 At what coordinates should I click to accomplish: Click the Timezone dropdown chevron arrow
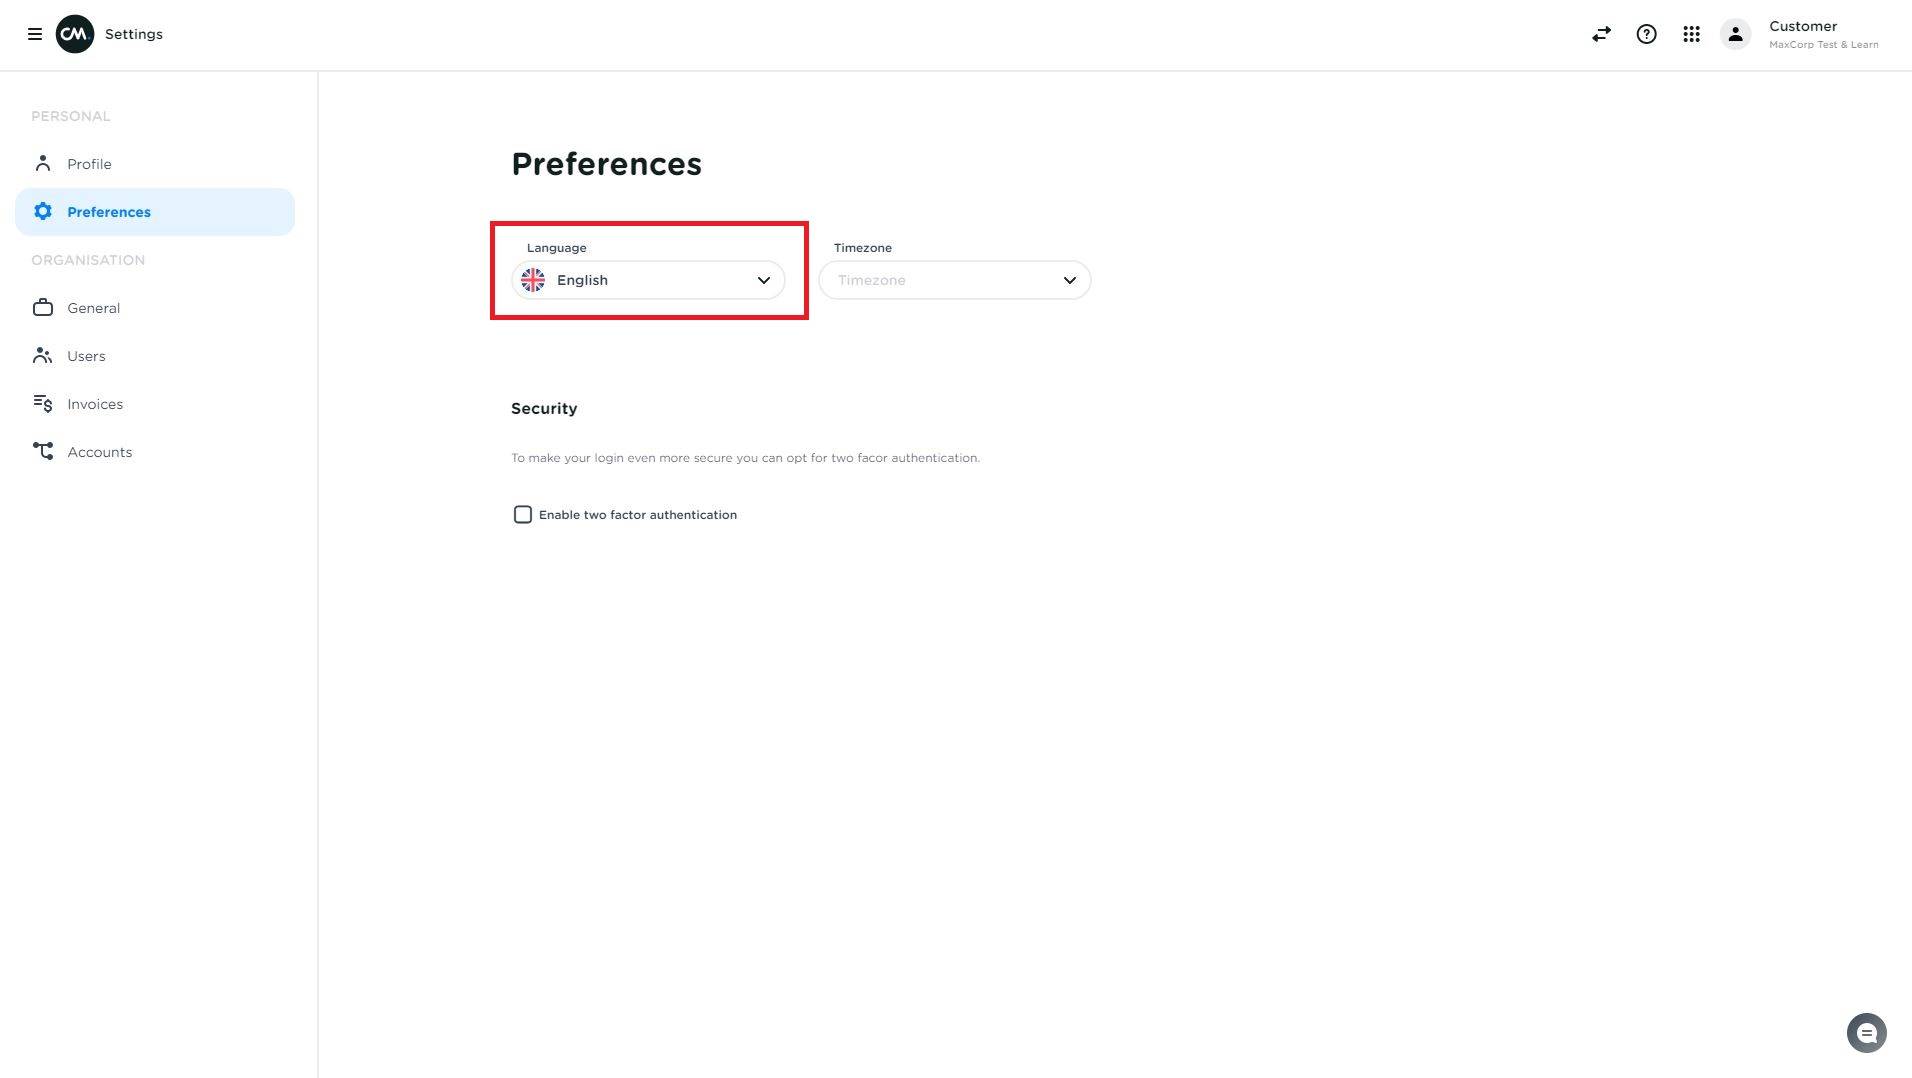pyautogui.click(x=1069, y=280)
